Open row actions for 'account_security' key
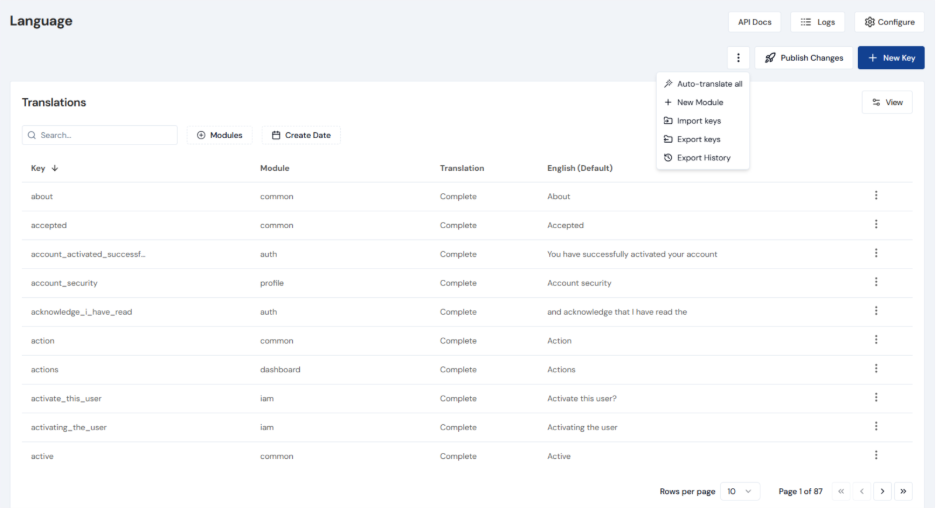This screenshot has height=508, width=936. coord(876,283)
